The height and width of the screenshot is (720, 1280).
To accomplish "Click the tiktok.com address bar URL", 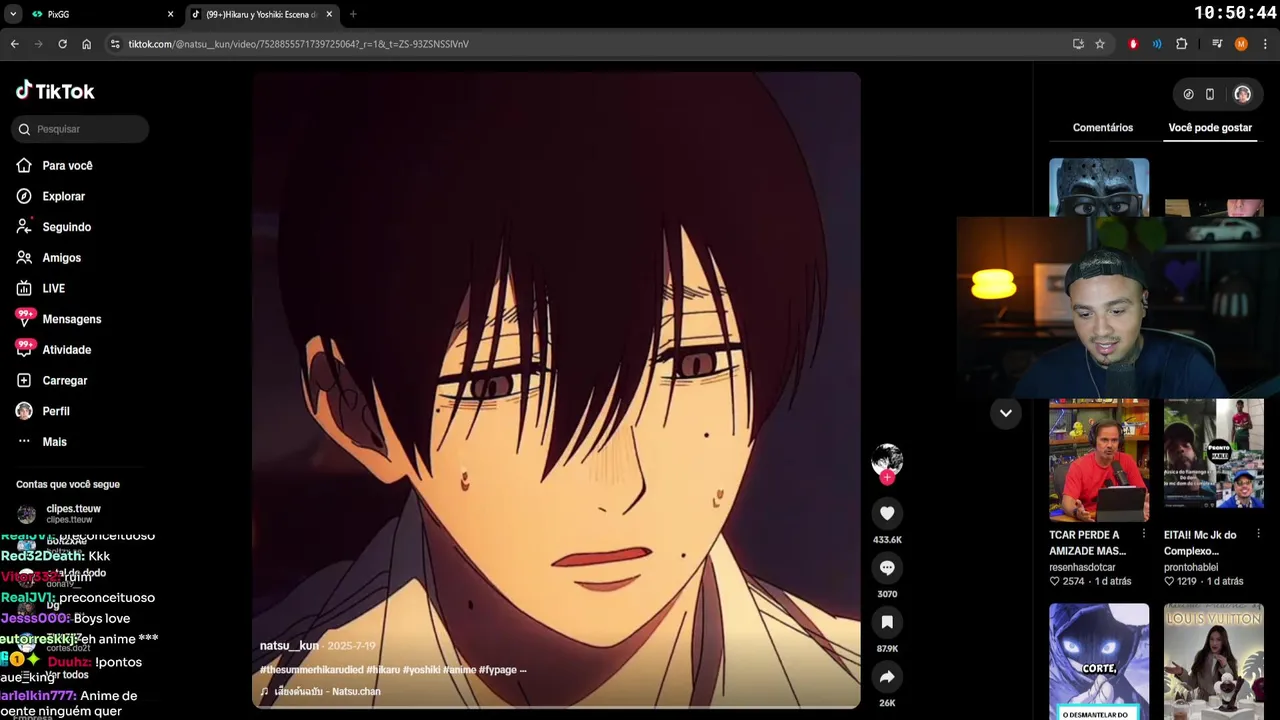I will [x=298, y=44].
